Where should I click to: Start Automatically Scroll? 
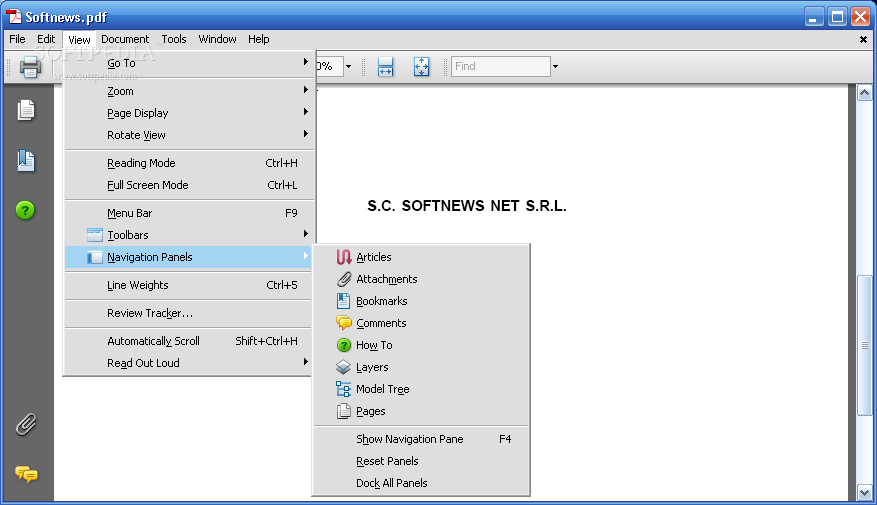(x=189, y=341)
